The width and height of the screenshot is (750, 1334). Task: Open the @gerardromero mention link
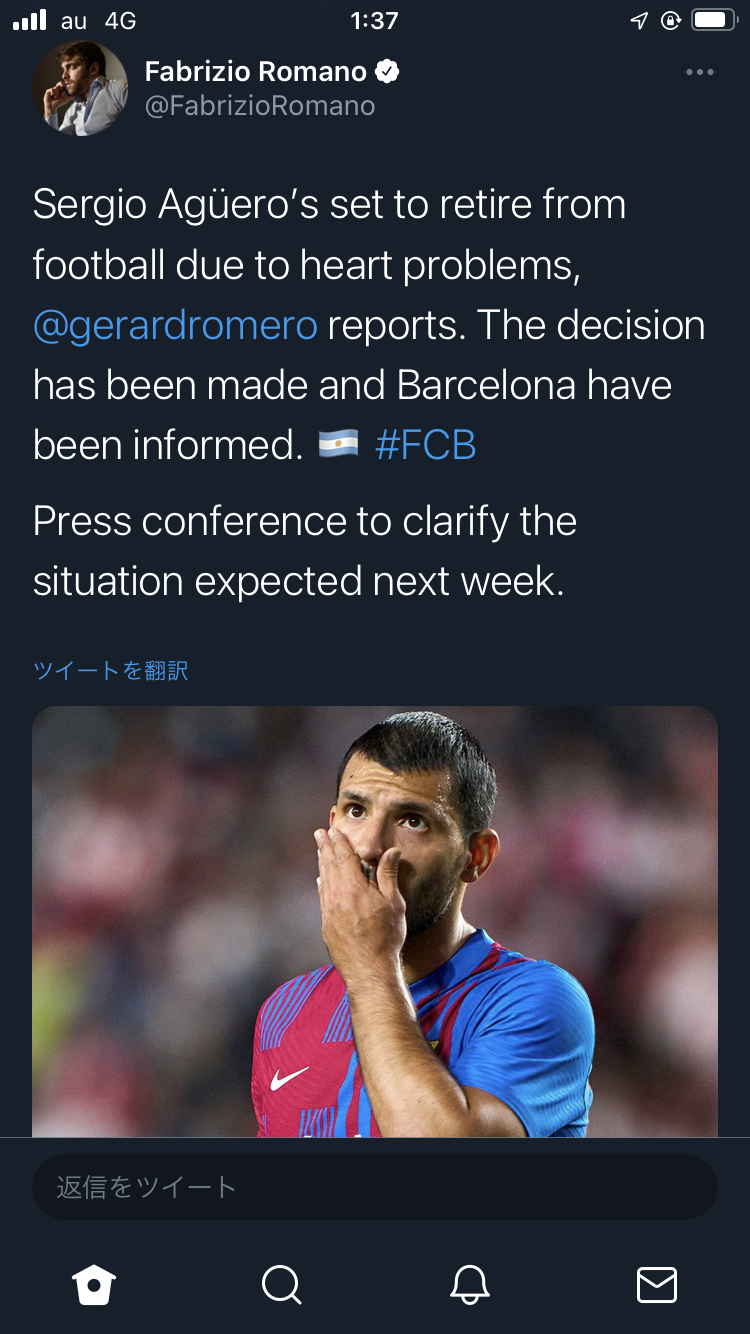[175, 326]
